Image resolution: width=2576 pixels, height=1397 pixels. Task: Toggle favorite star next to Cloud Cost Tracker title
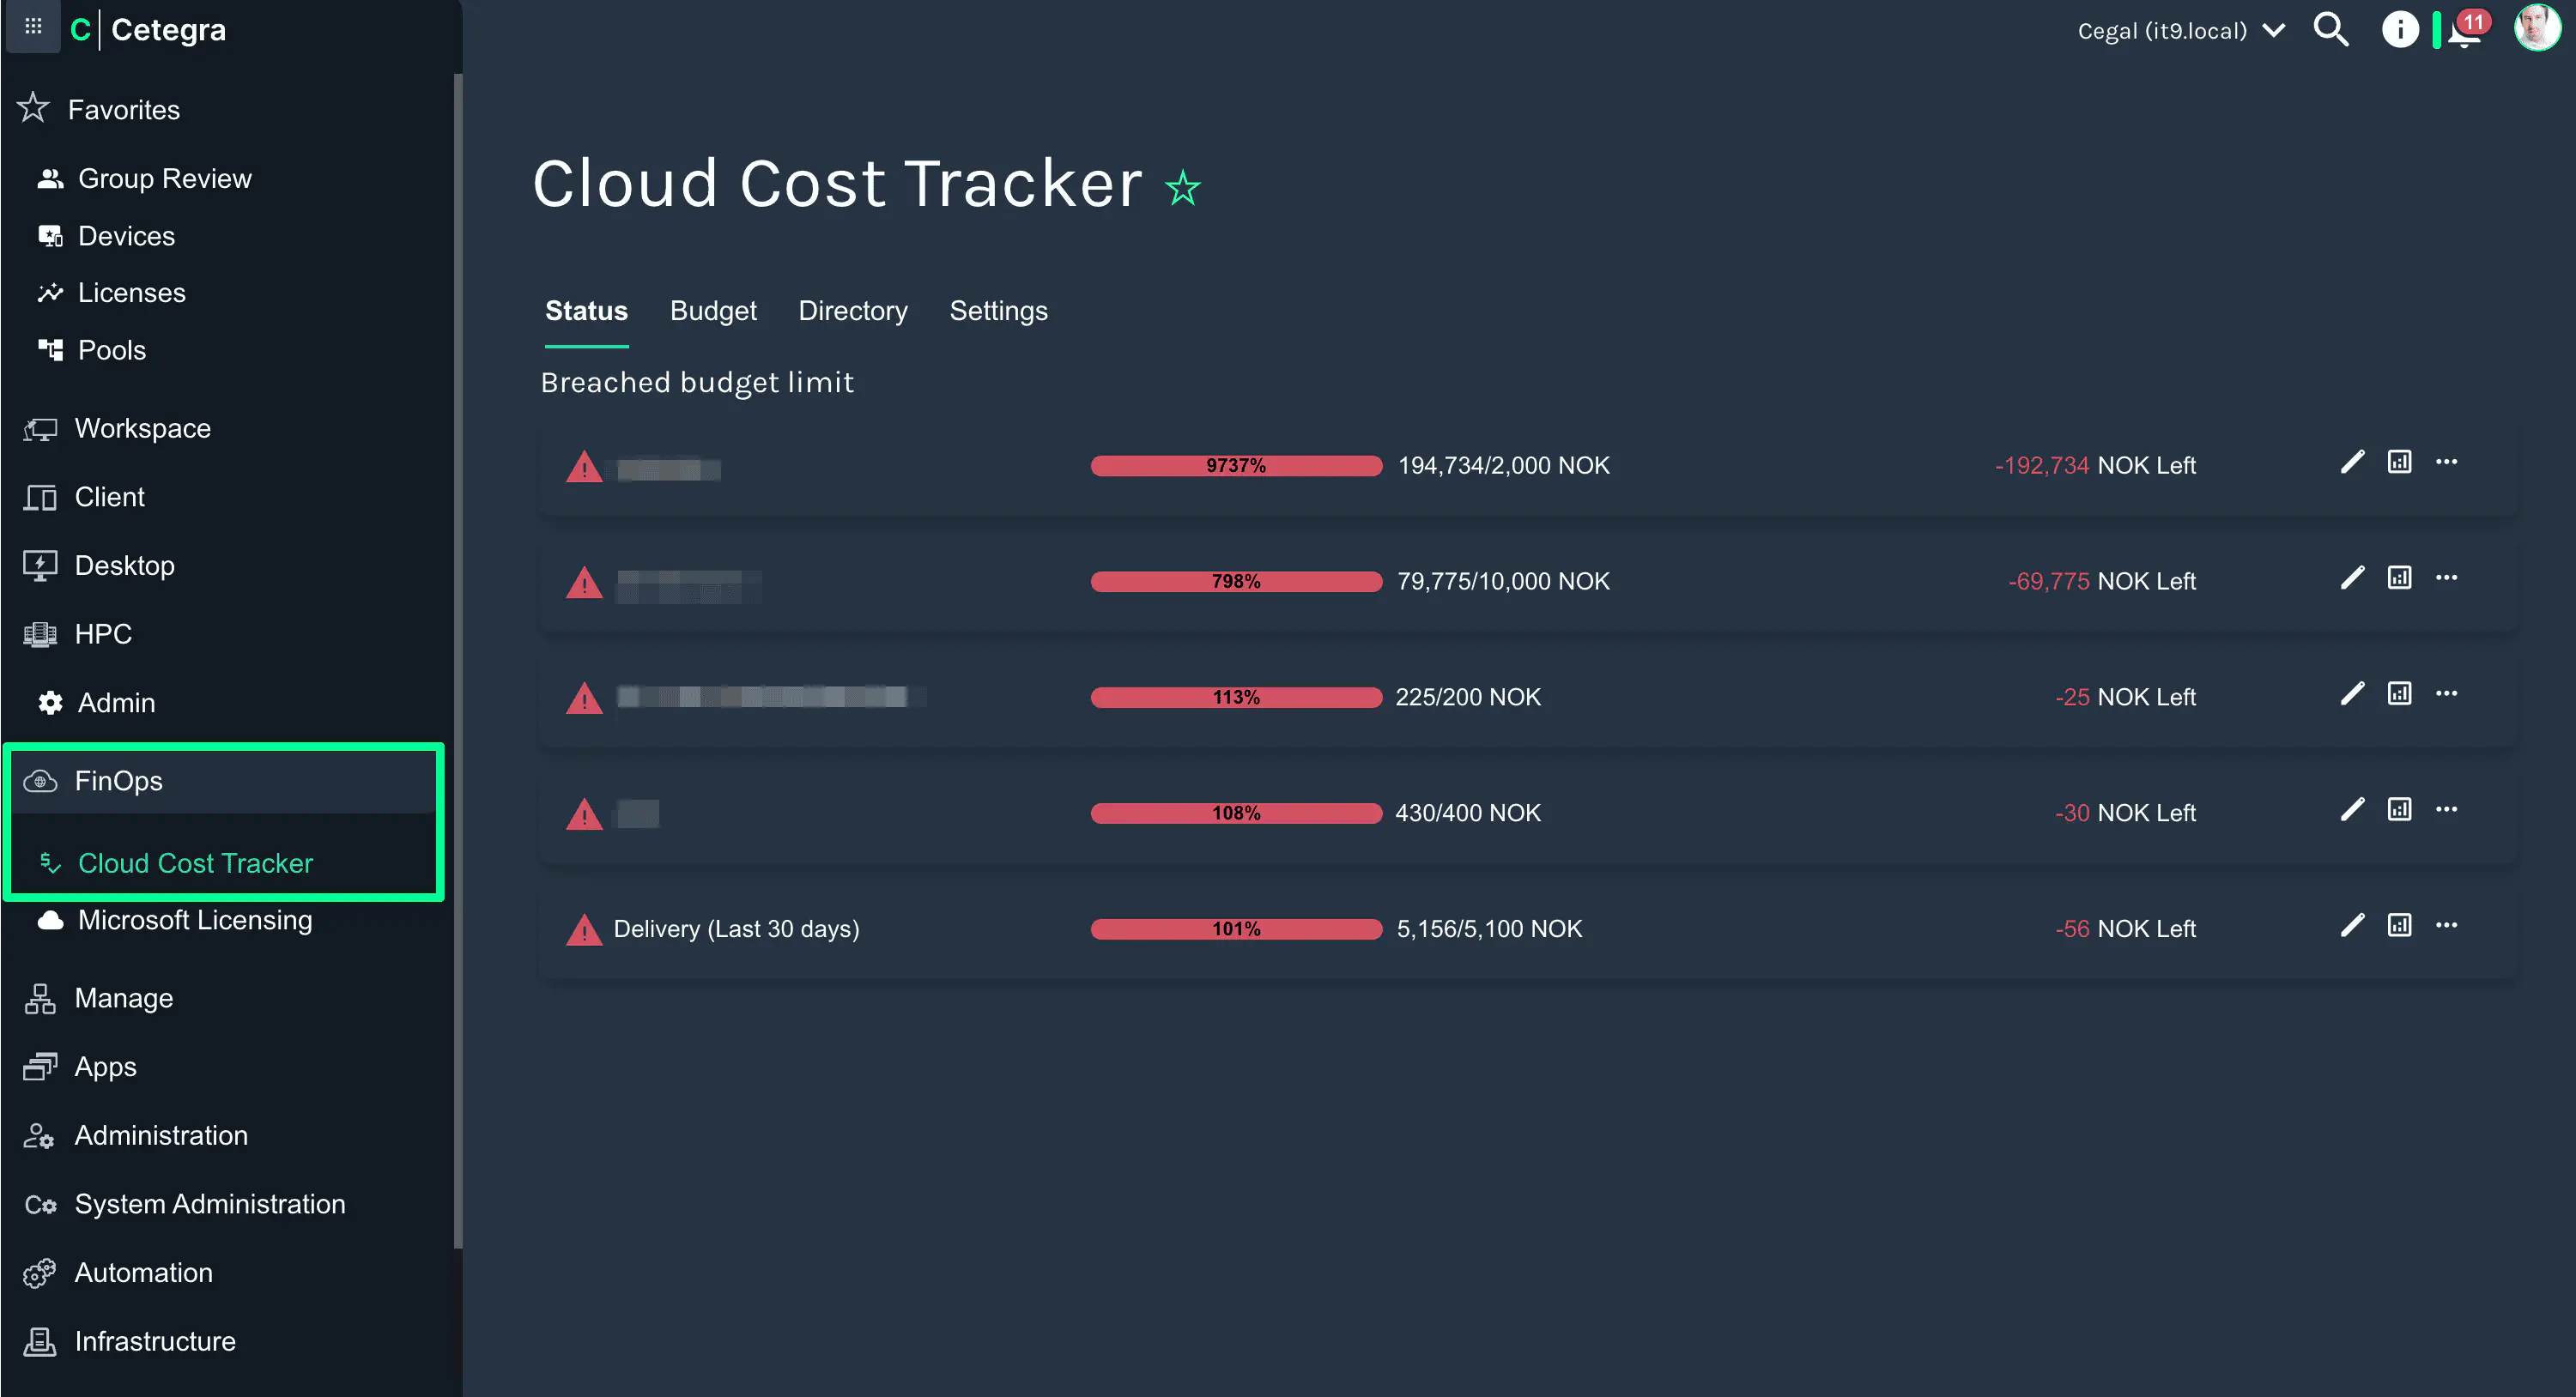coord(1183,188)
